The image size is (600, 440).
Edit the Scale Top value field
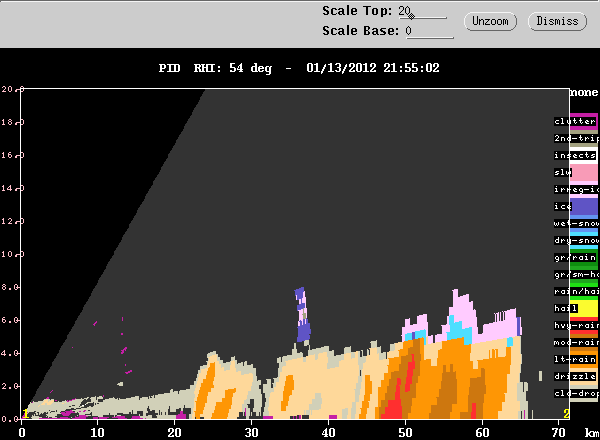(x=422, y=11)
